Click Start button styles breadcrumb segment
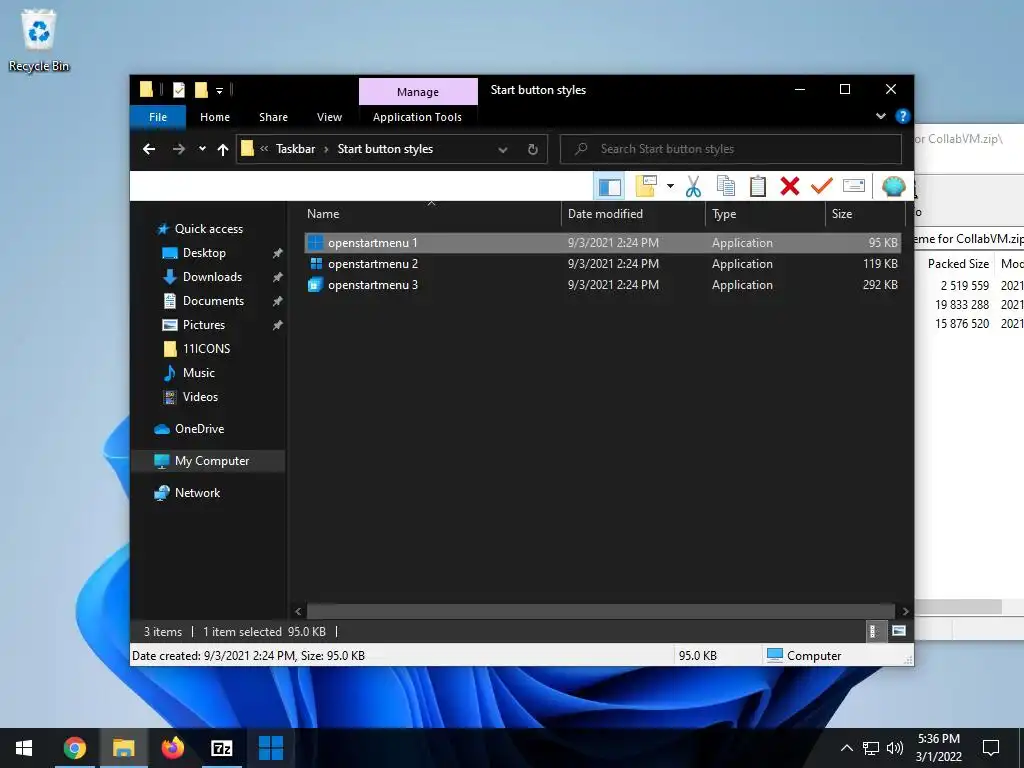This screenshot has width=1024, height=768. coord(385,149)
